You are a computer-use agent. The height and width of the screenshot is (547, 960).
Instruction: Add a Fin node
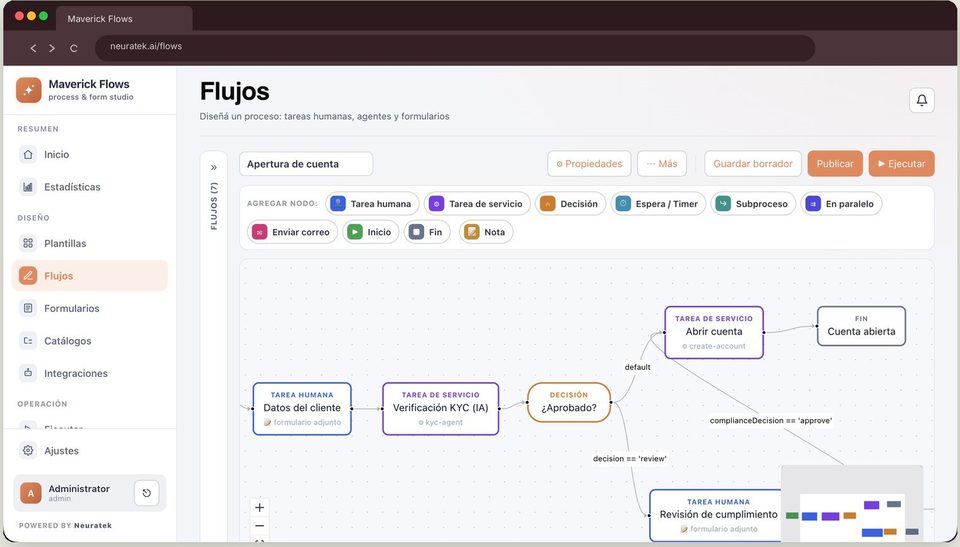(x=427, y=232)
